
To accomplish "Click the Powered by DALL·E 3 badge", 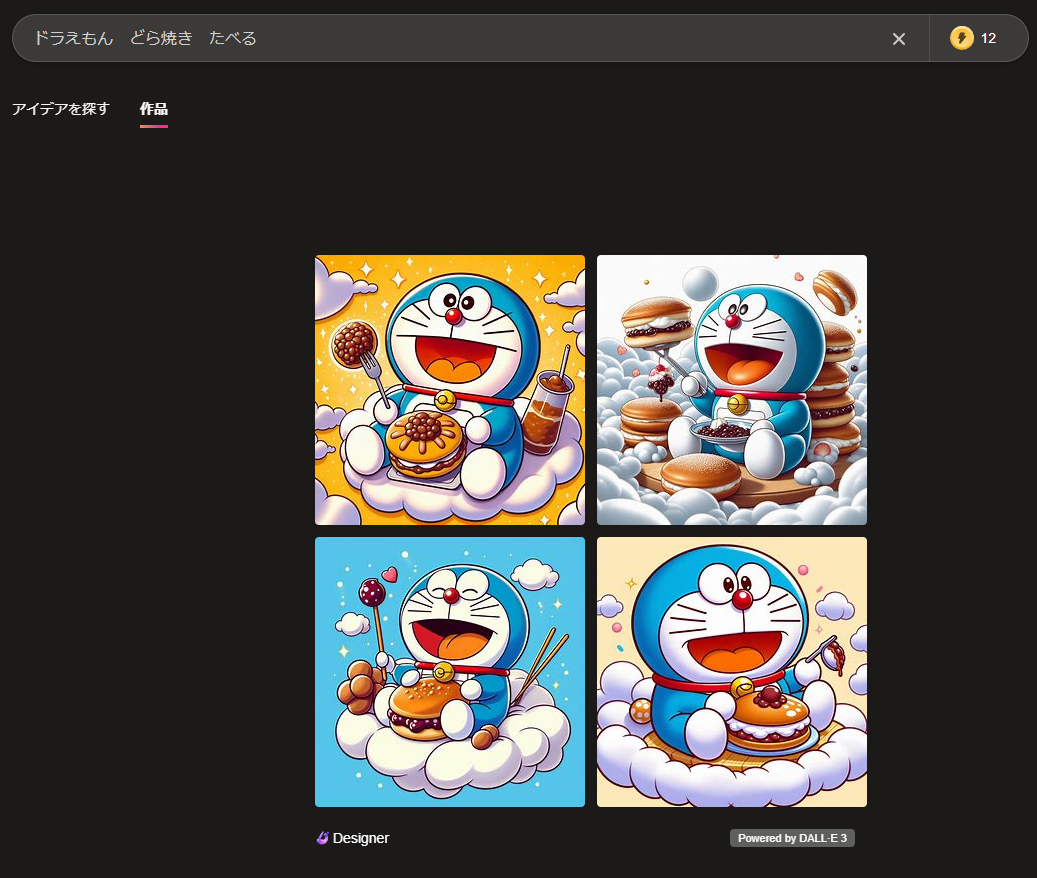I will [792, 838].
